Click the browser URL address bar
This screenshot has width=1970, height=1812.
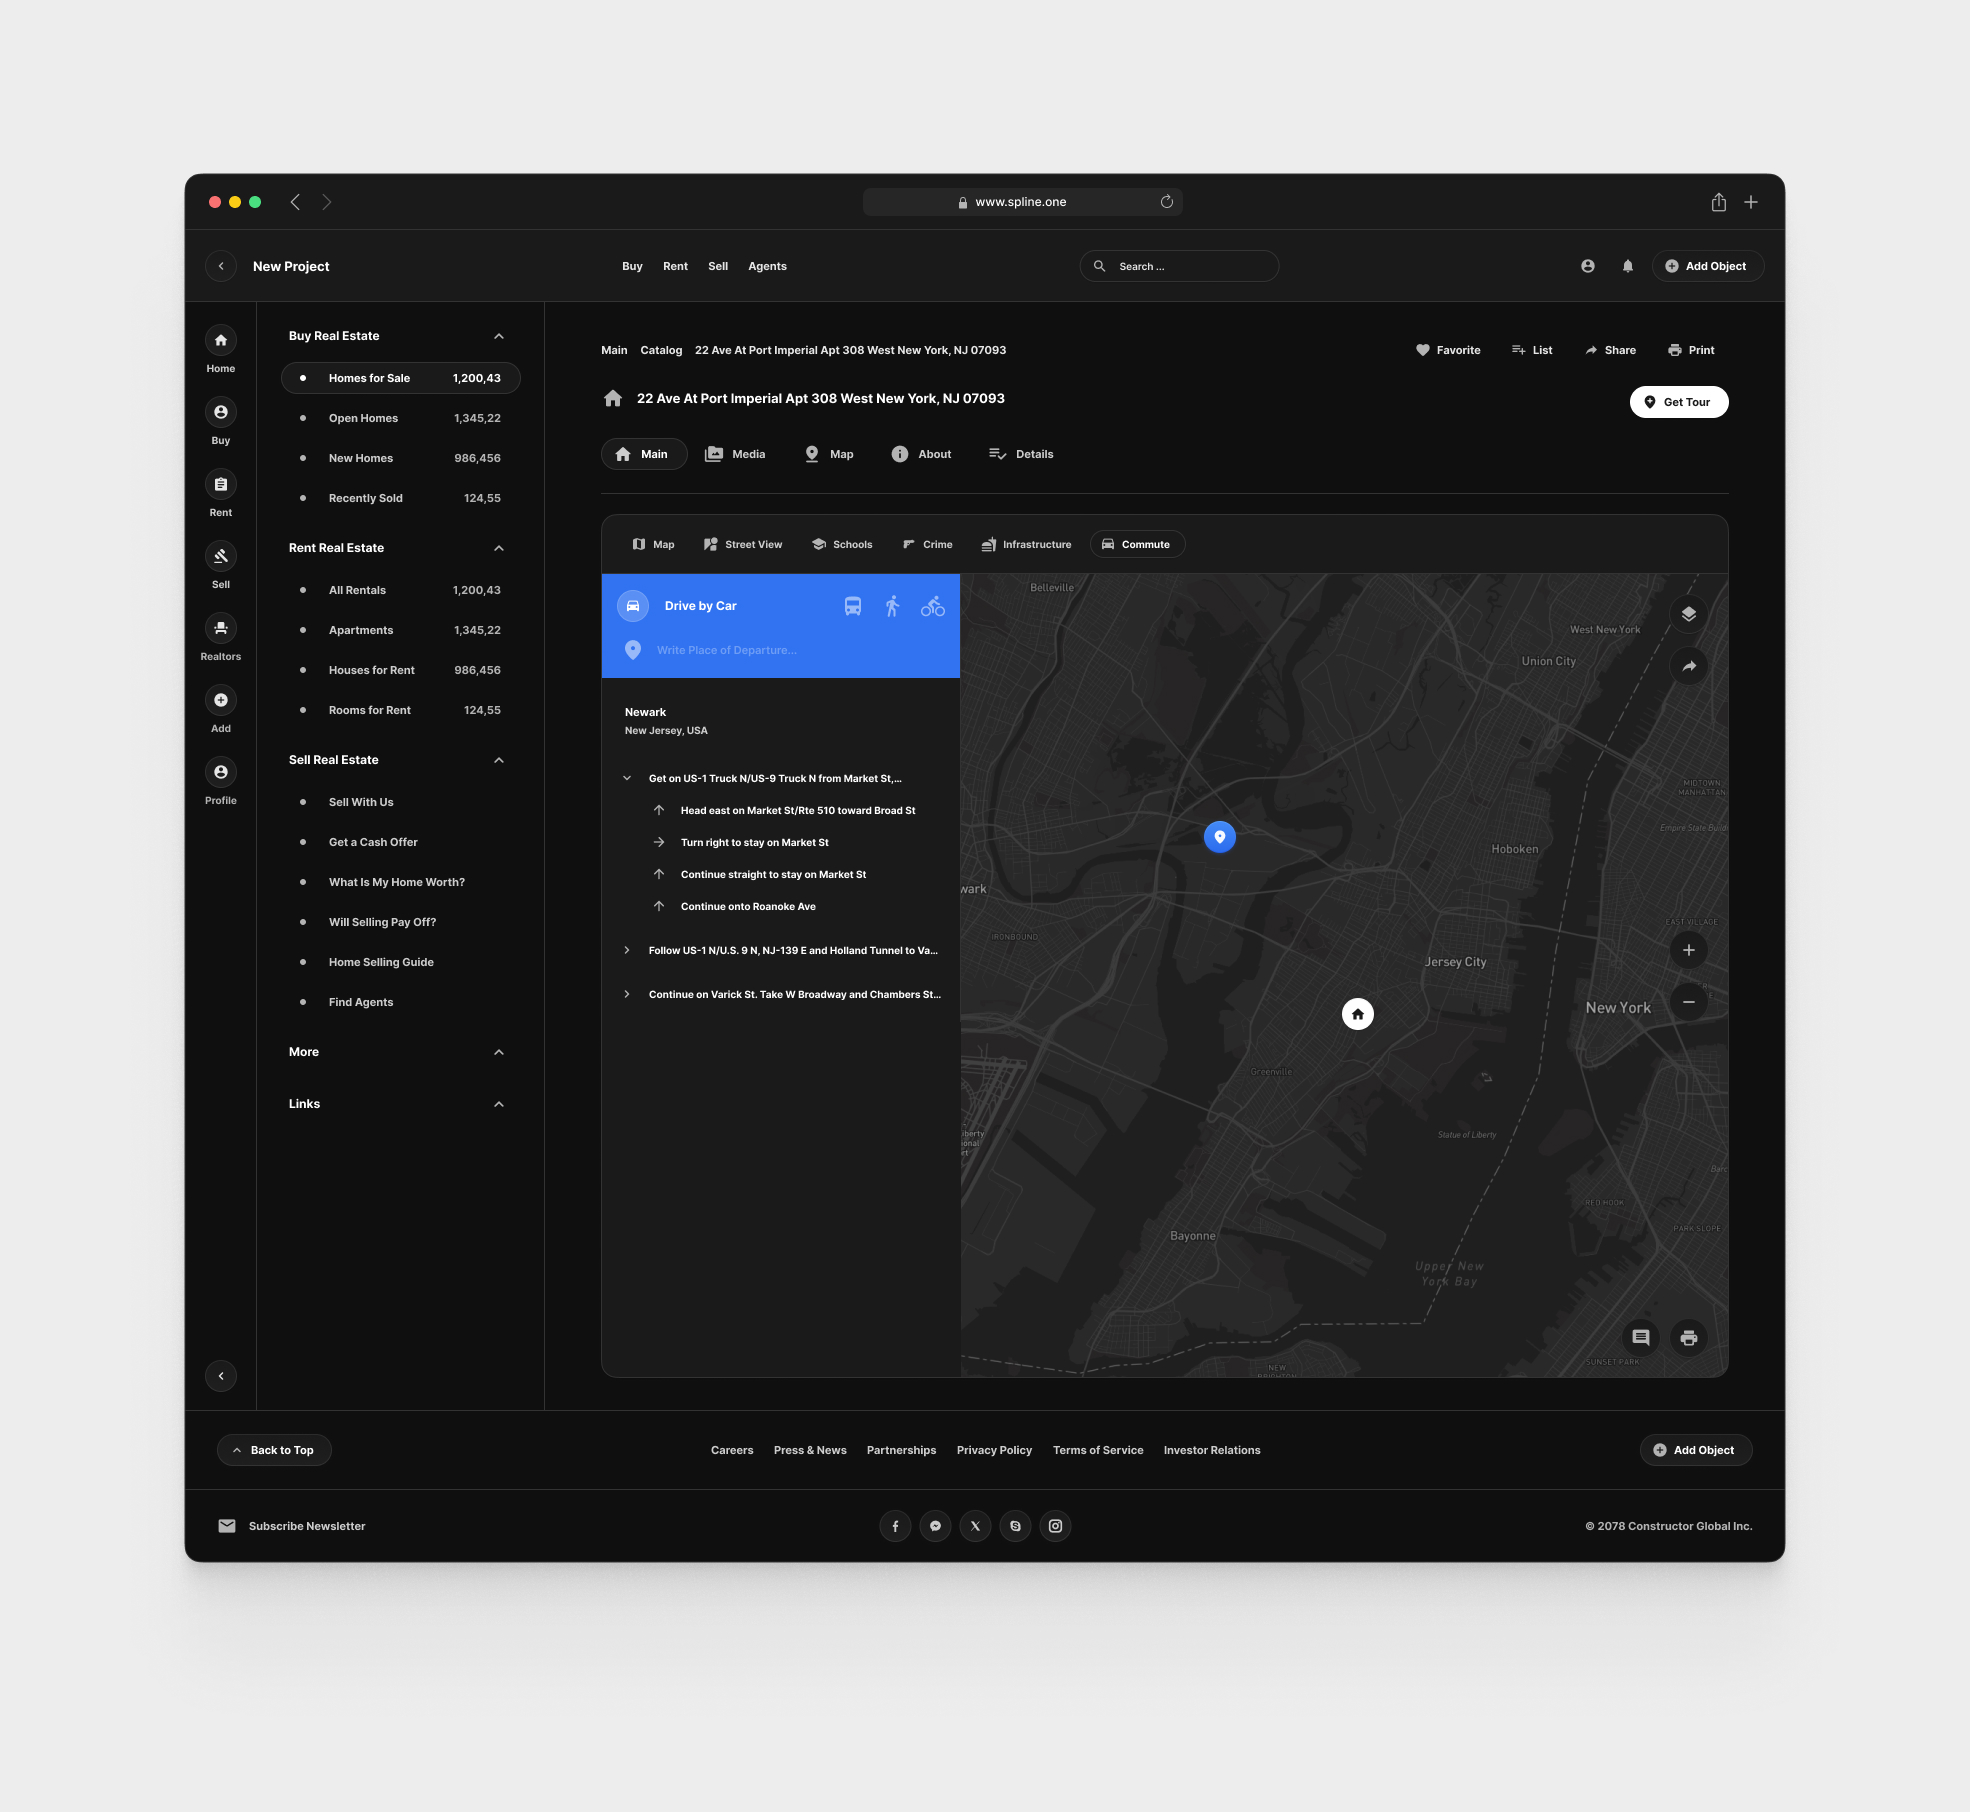1022,202
